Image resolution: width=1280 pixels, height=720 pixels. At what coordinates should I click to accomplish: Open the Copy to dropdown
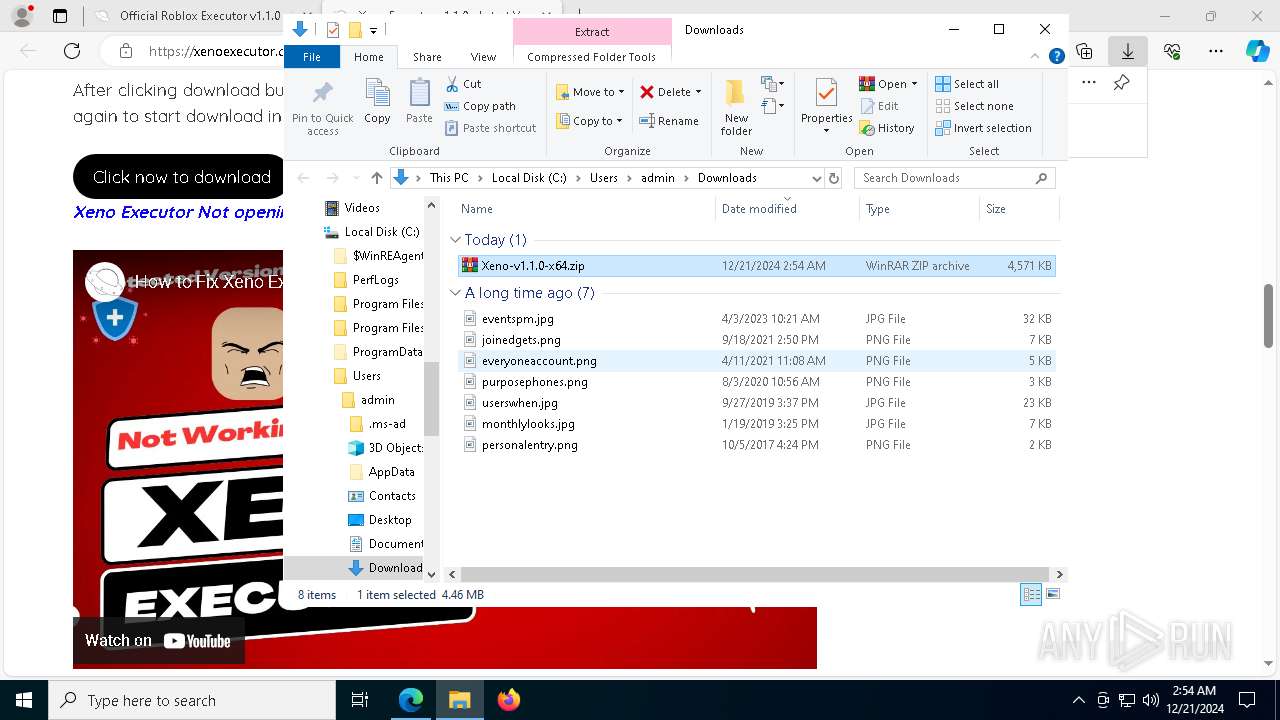coord(590,121)
